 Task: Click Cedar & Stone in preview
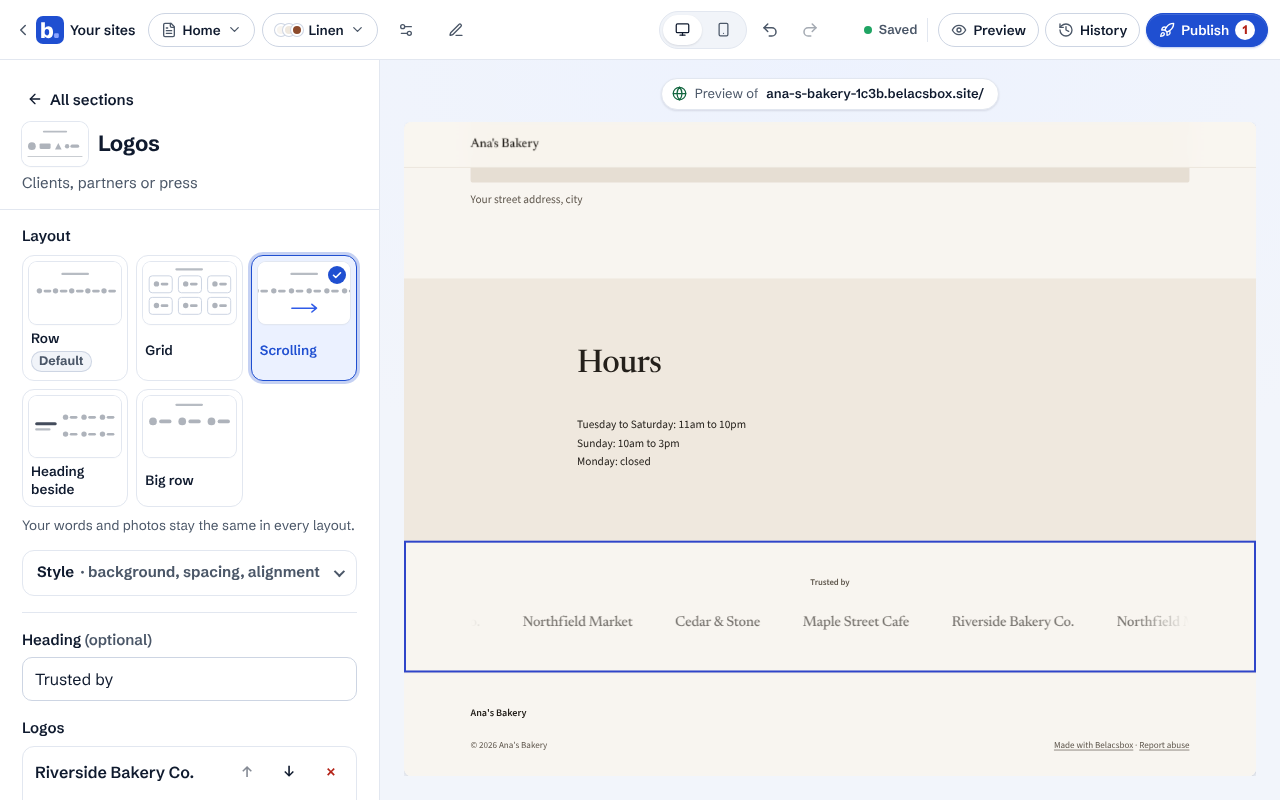click(x=718, y=622)
